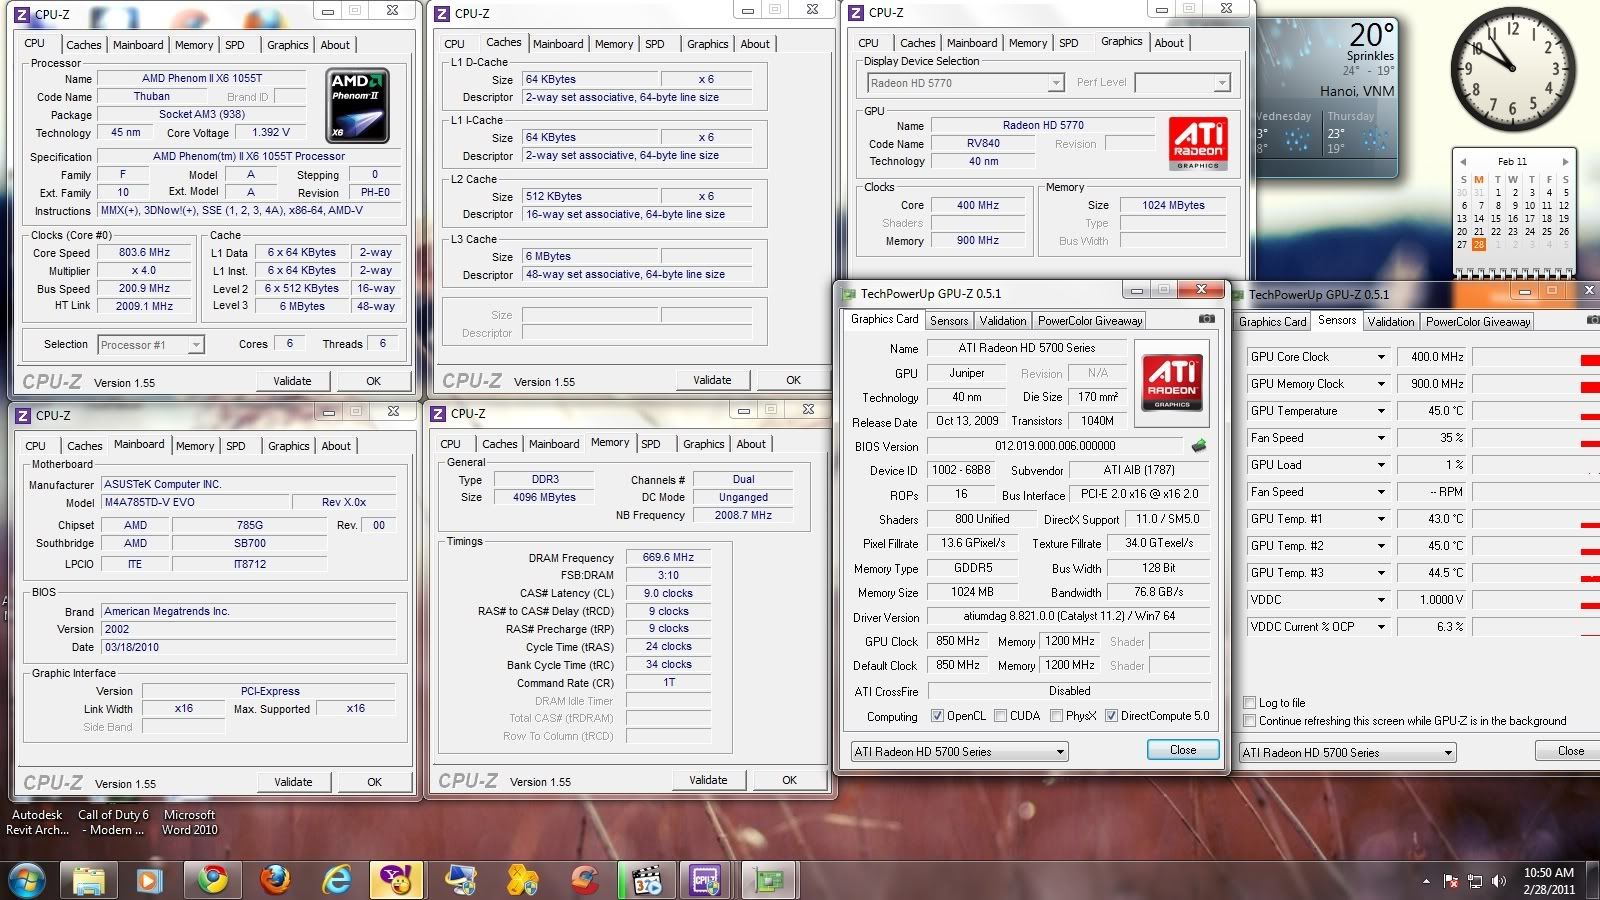The height and width of the screenshot is (900, 1600).
Task: Enable Continue refreshing in background checkbox
Action: [1249, 721]
